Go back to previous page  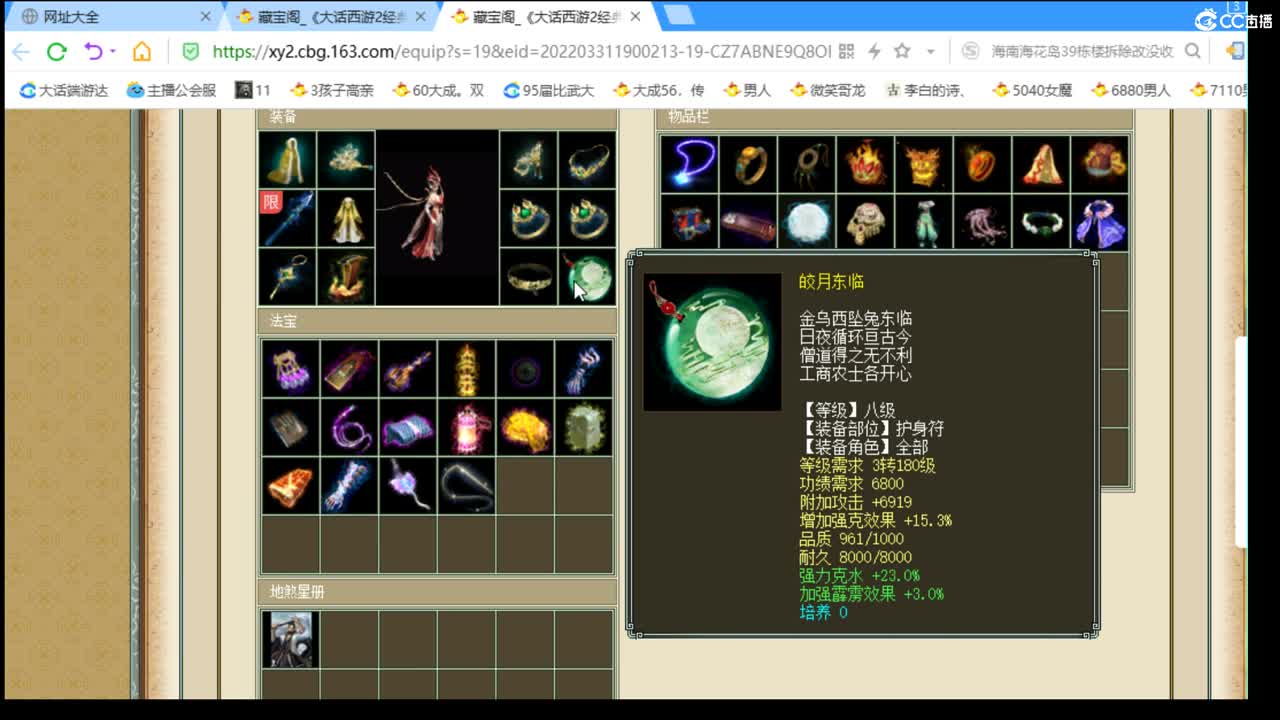coord(21,51)
